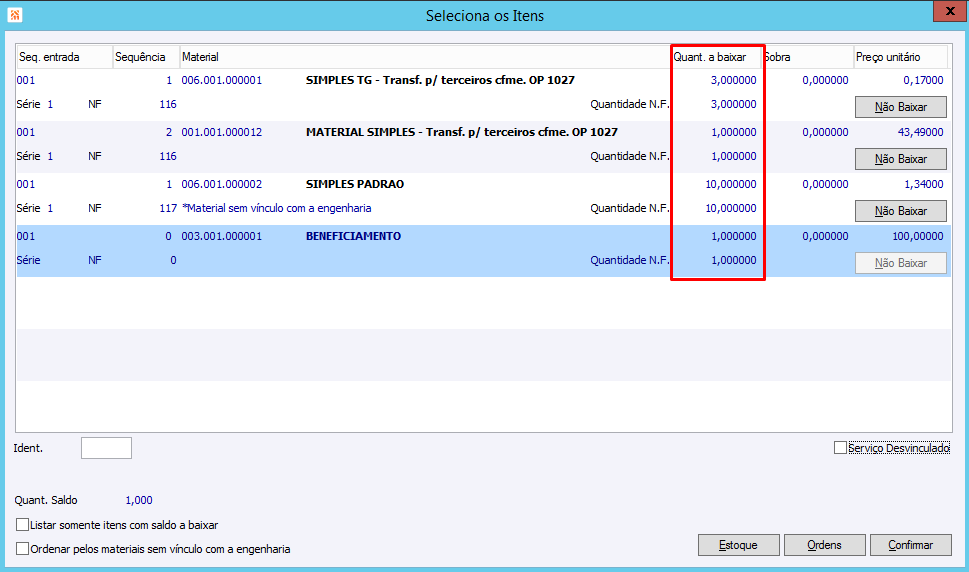Select material code 001.001.000012
The height and width of the screenshot is (572, 969).
click(x=221, y=132)
